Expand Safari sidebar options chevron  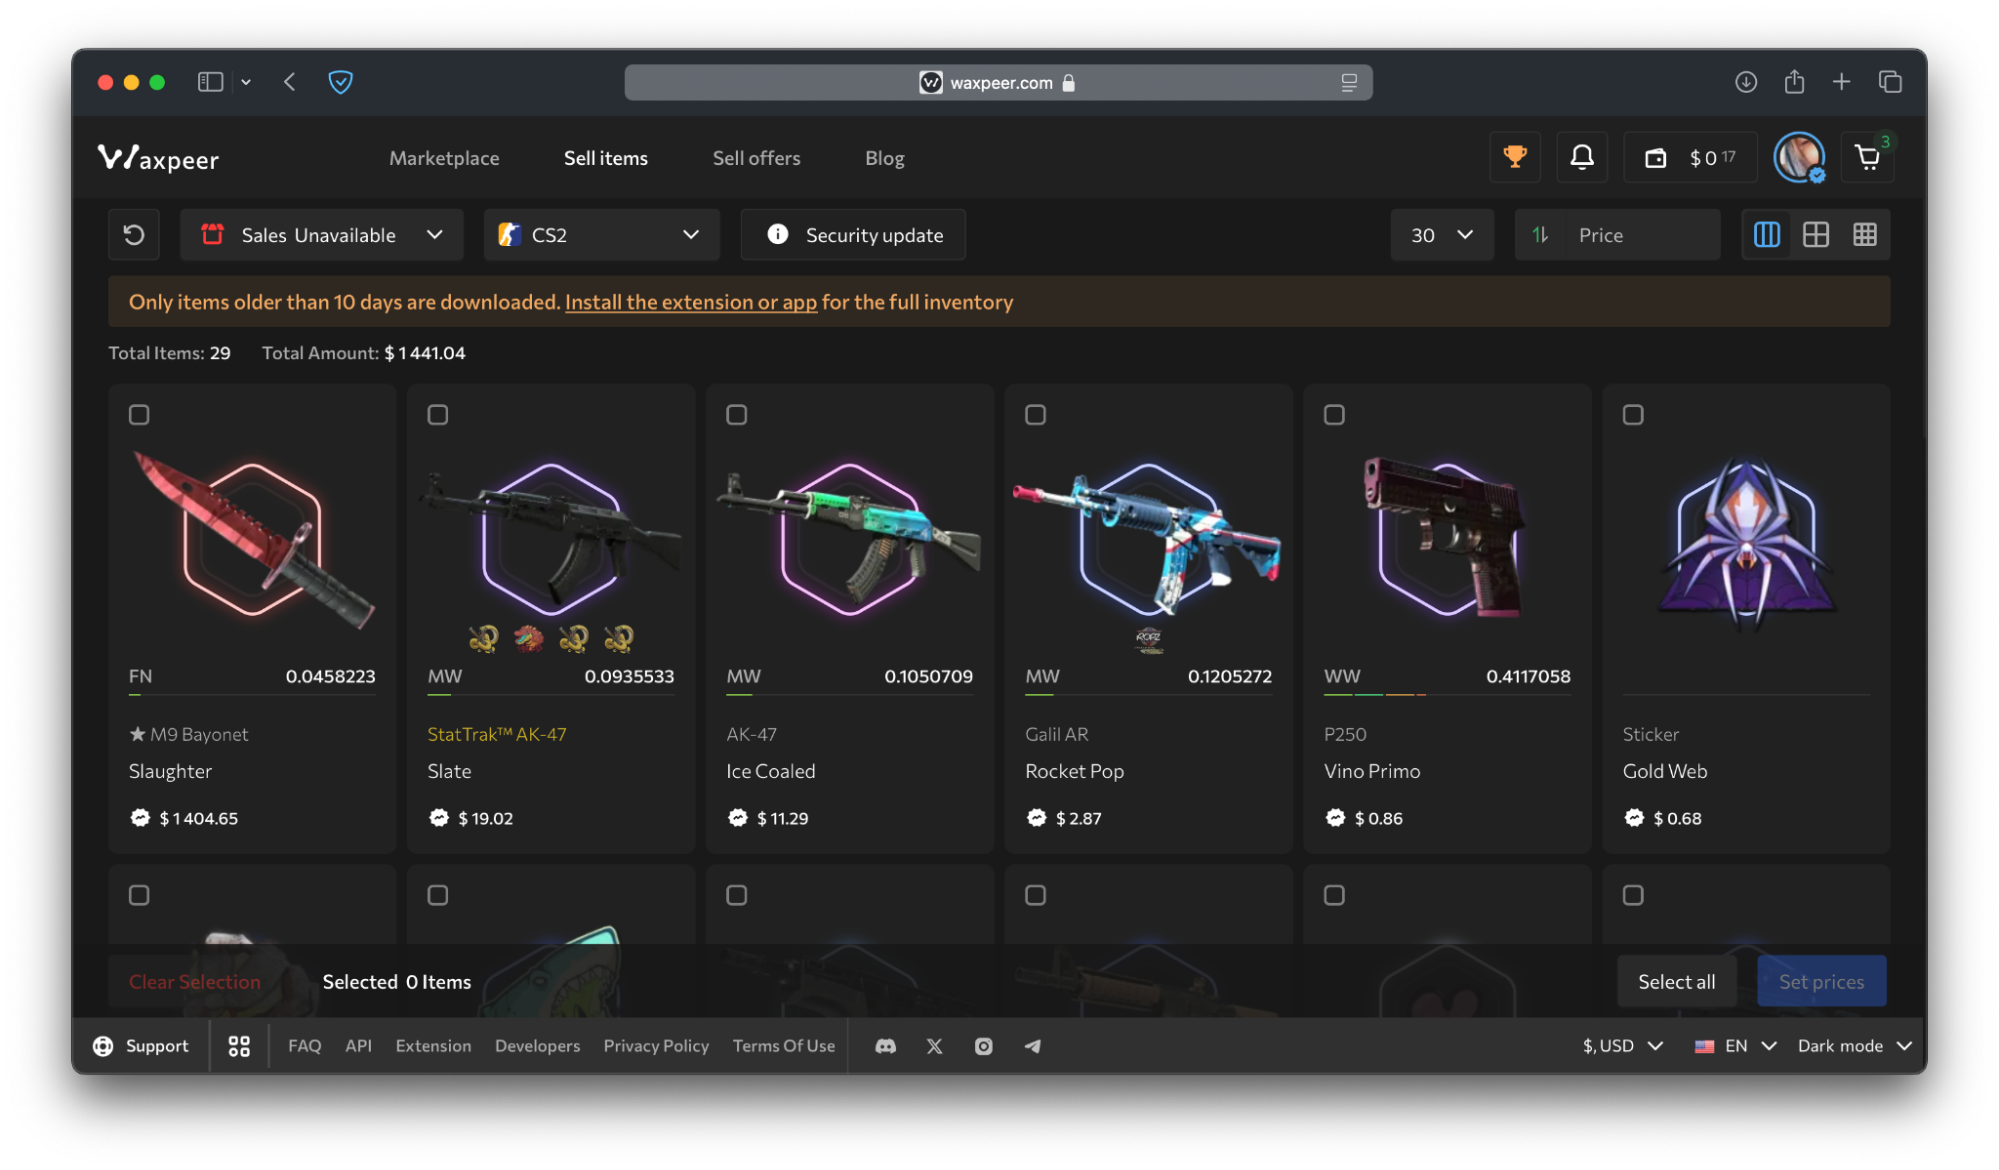click(x=246, y=82)
